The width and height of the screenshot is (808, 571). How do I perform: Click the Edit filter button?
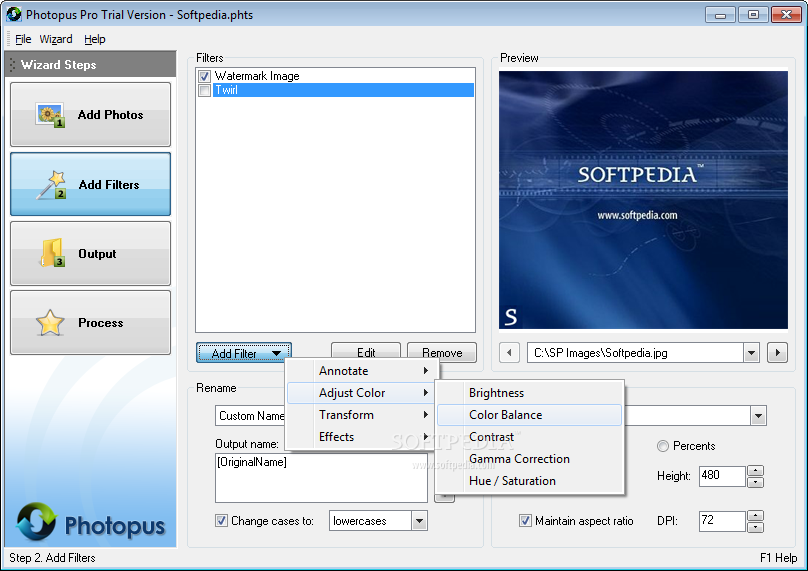(x=366, y=350)
